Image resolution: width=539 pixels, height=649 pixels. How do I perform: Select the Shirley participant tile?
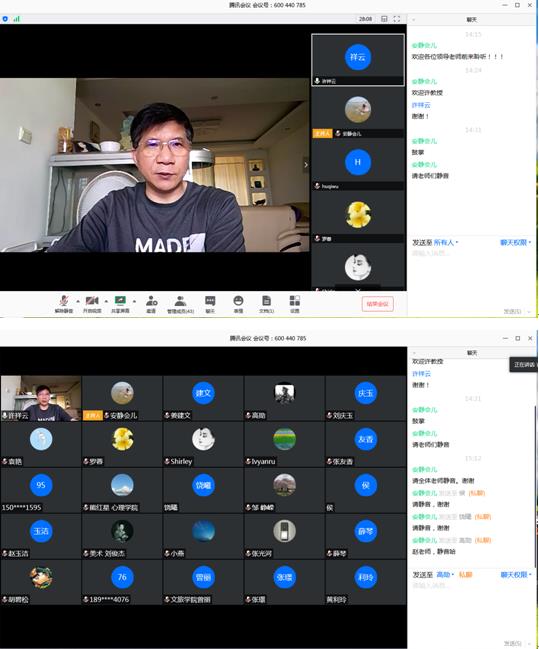tap(203, 444)
